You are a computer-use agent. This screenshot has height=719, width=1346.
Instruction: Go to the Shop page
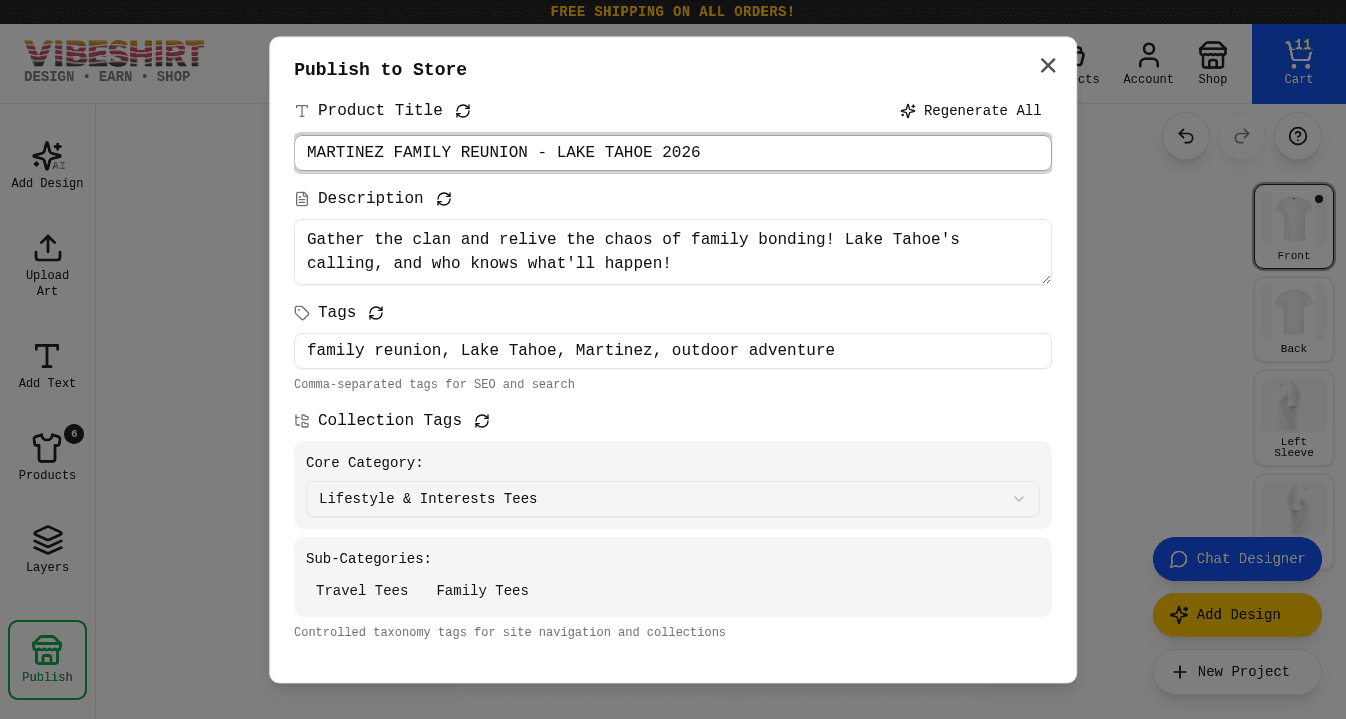point(1212,64)
